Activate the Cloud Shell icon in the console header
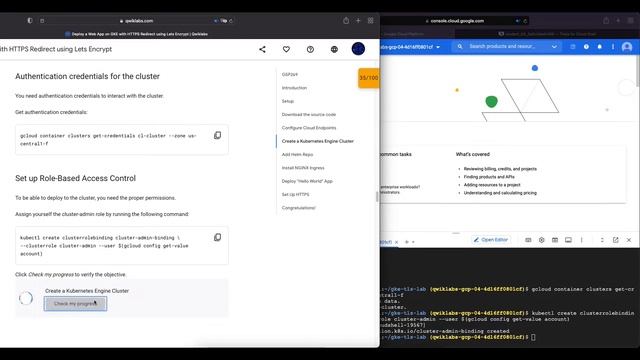 pyautogui.click(x=573, y=47)
